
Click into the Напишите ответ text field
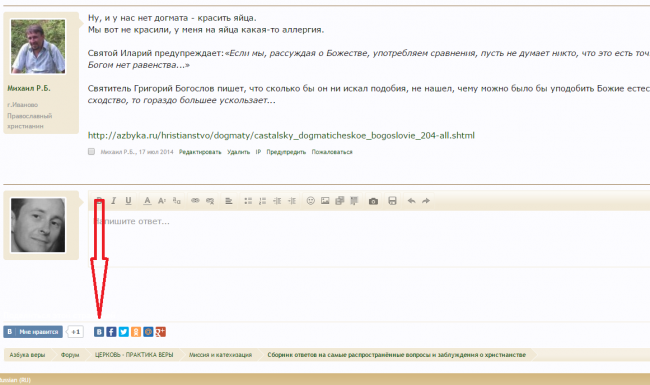(369, 238)
